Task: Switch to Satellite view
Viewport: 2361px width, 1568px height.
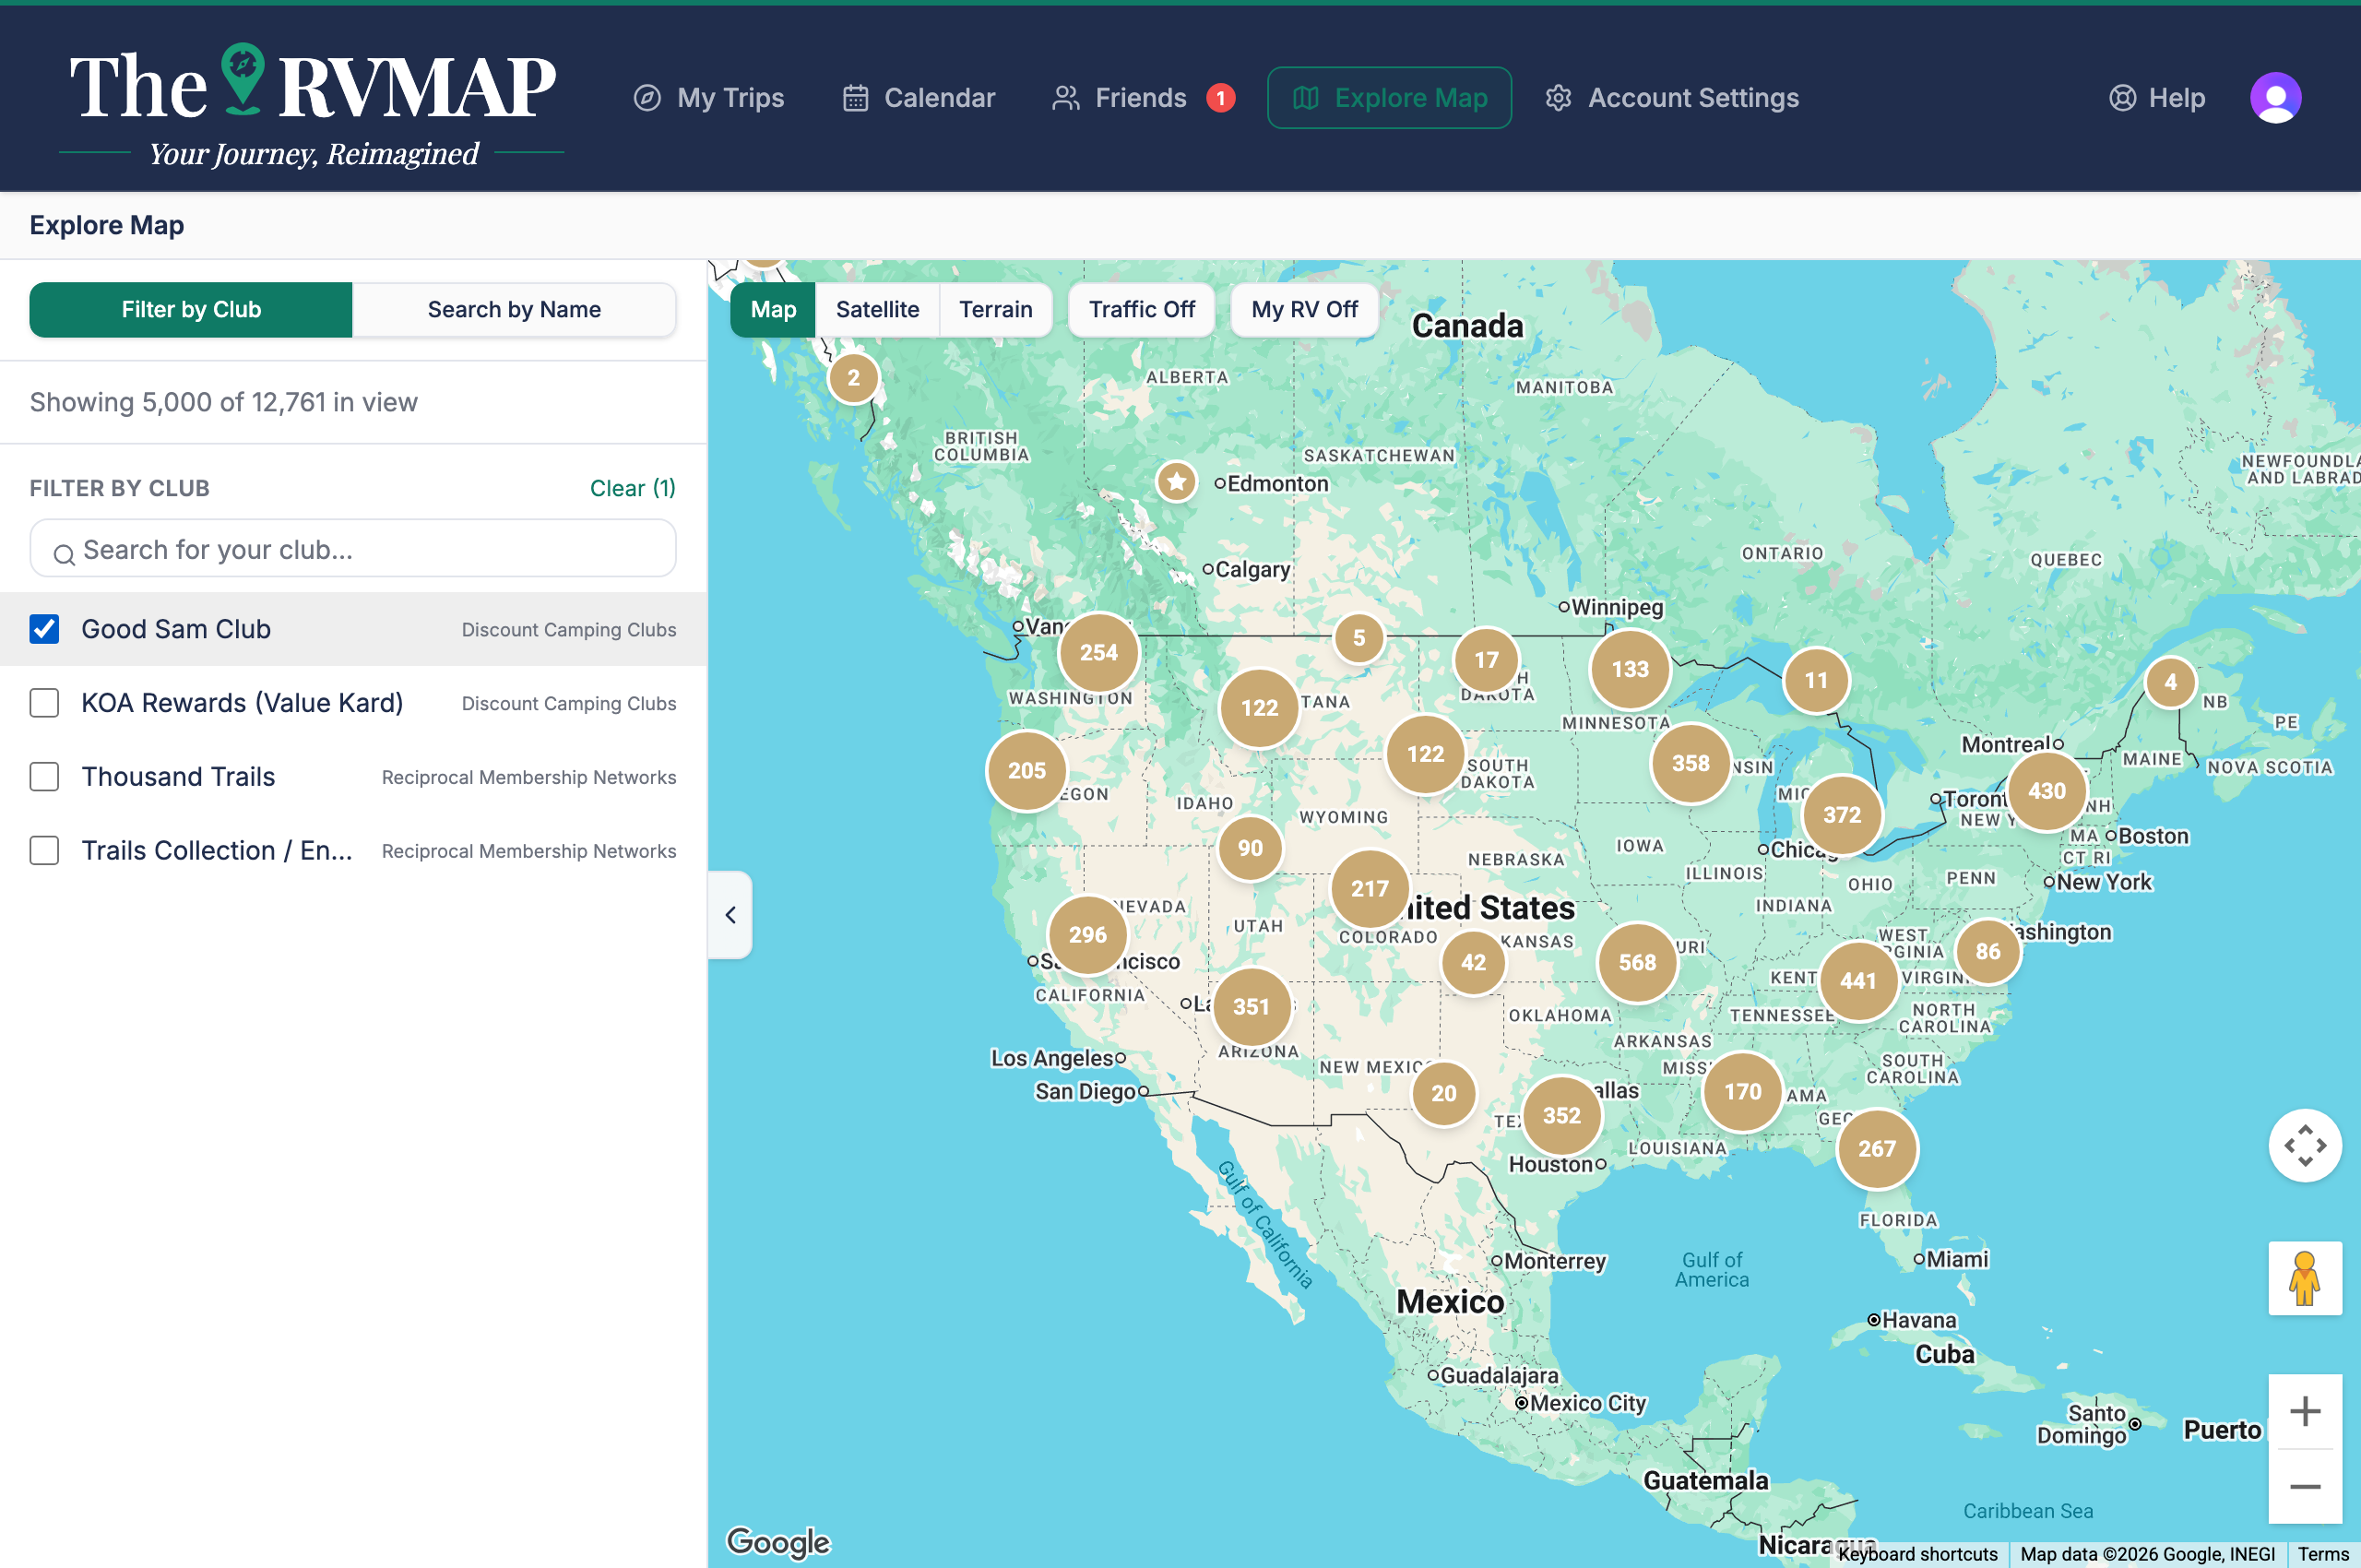Action: pyautogui.click(x=877, y=310)
